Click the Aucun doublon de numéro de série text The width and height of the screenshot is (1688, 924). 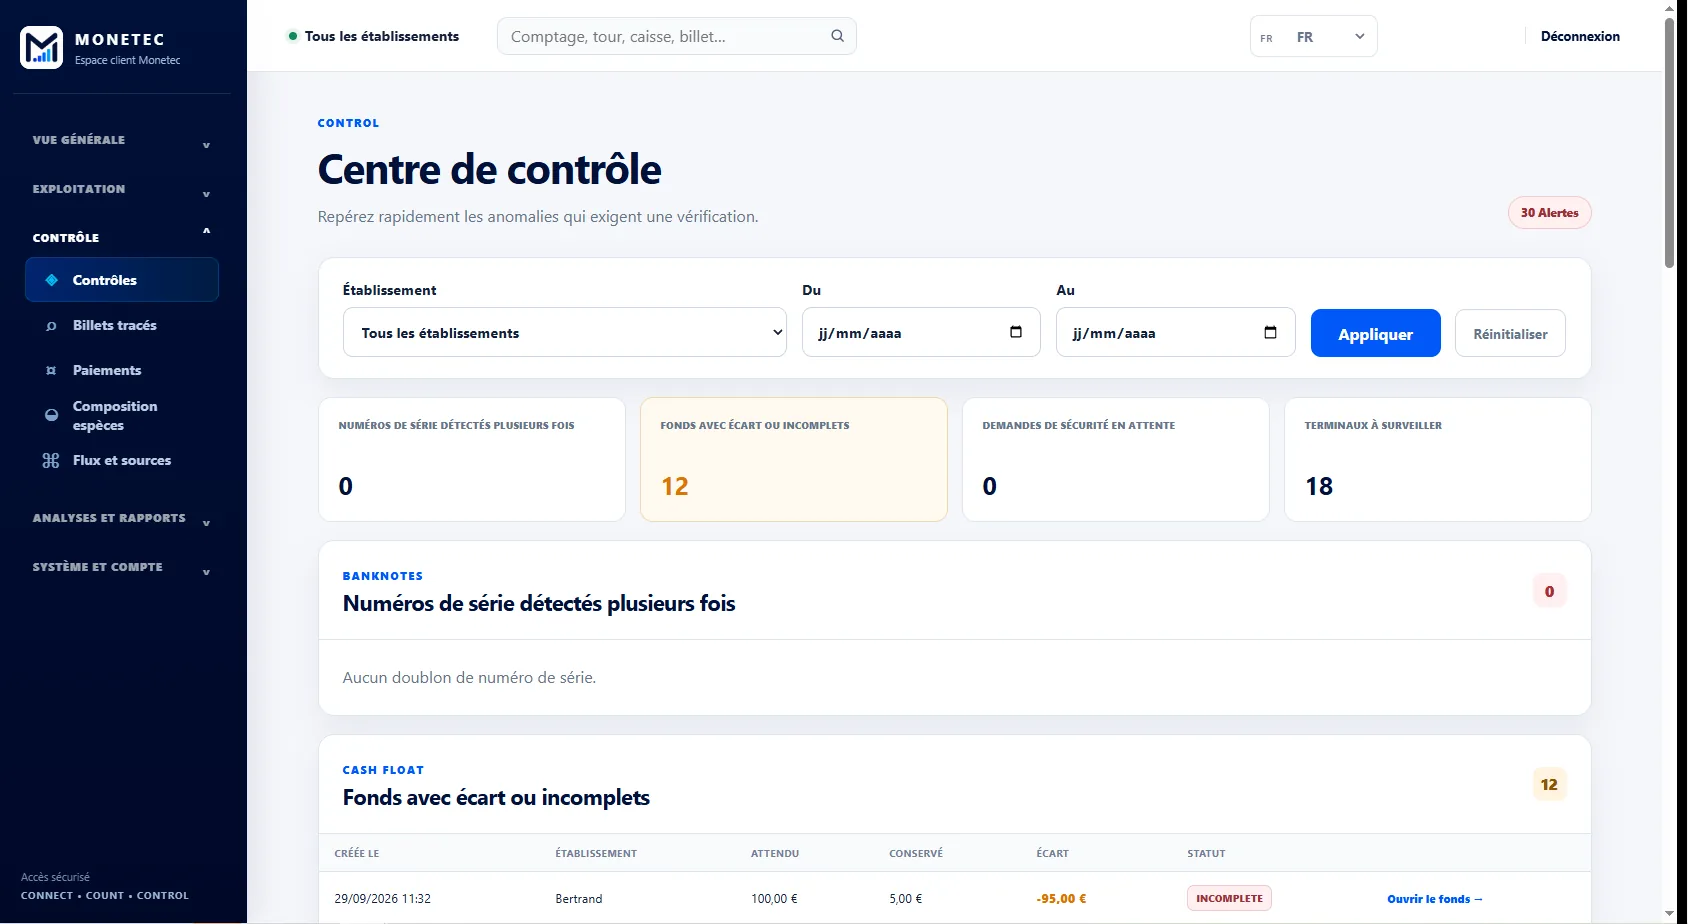click(x=469, y=677)
